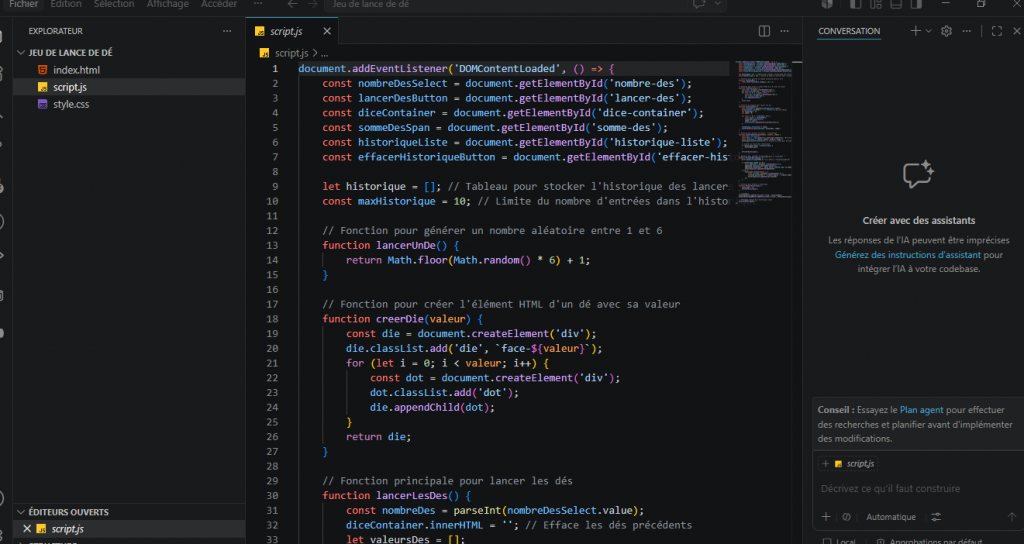Open the Edition menu
The height and width of the screenshot is (544, 1024).
(66, 4)
